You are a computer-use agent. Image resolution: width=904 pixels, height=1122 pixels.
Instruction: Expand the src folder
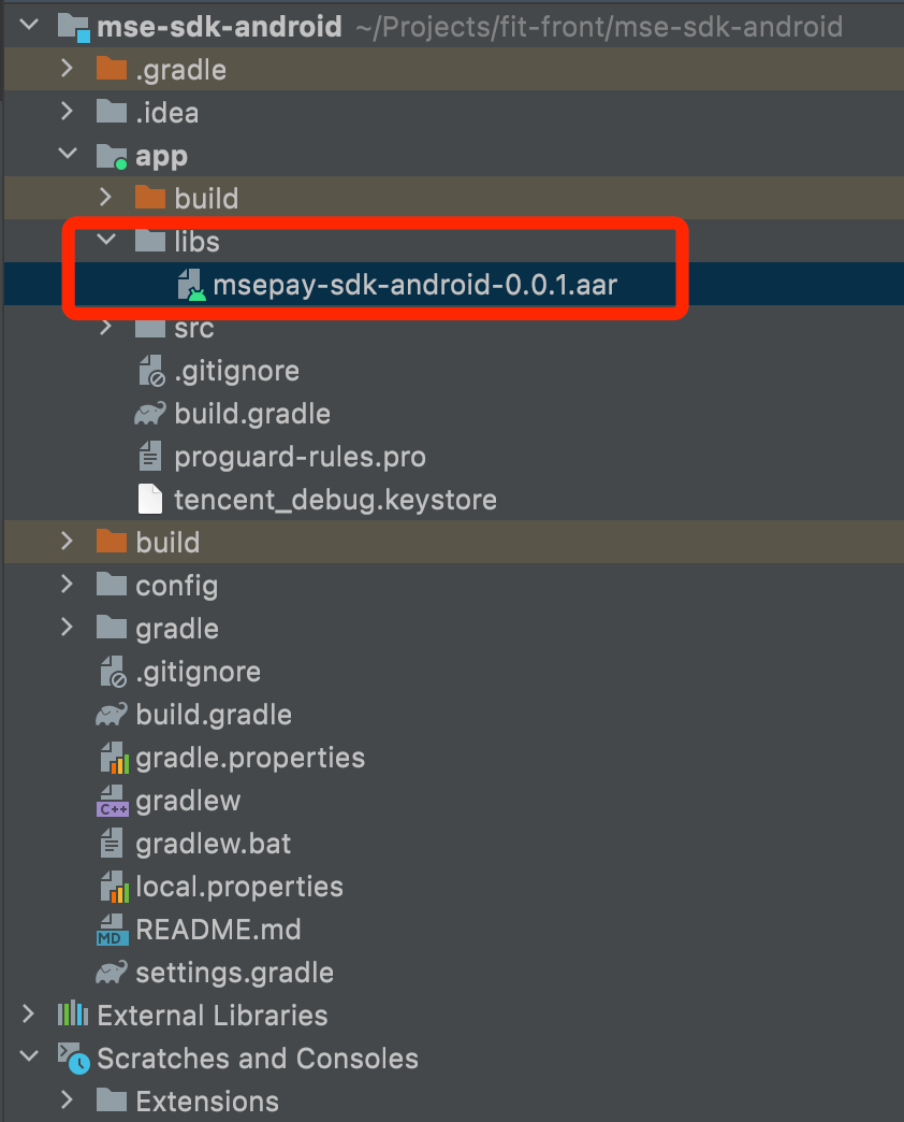click(106, 328)
